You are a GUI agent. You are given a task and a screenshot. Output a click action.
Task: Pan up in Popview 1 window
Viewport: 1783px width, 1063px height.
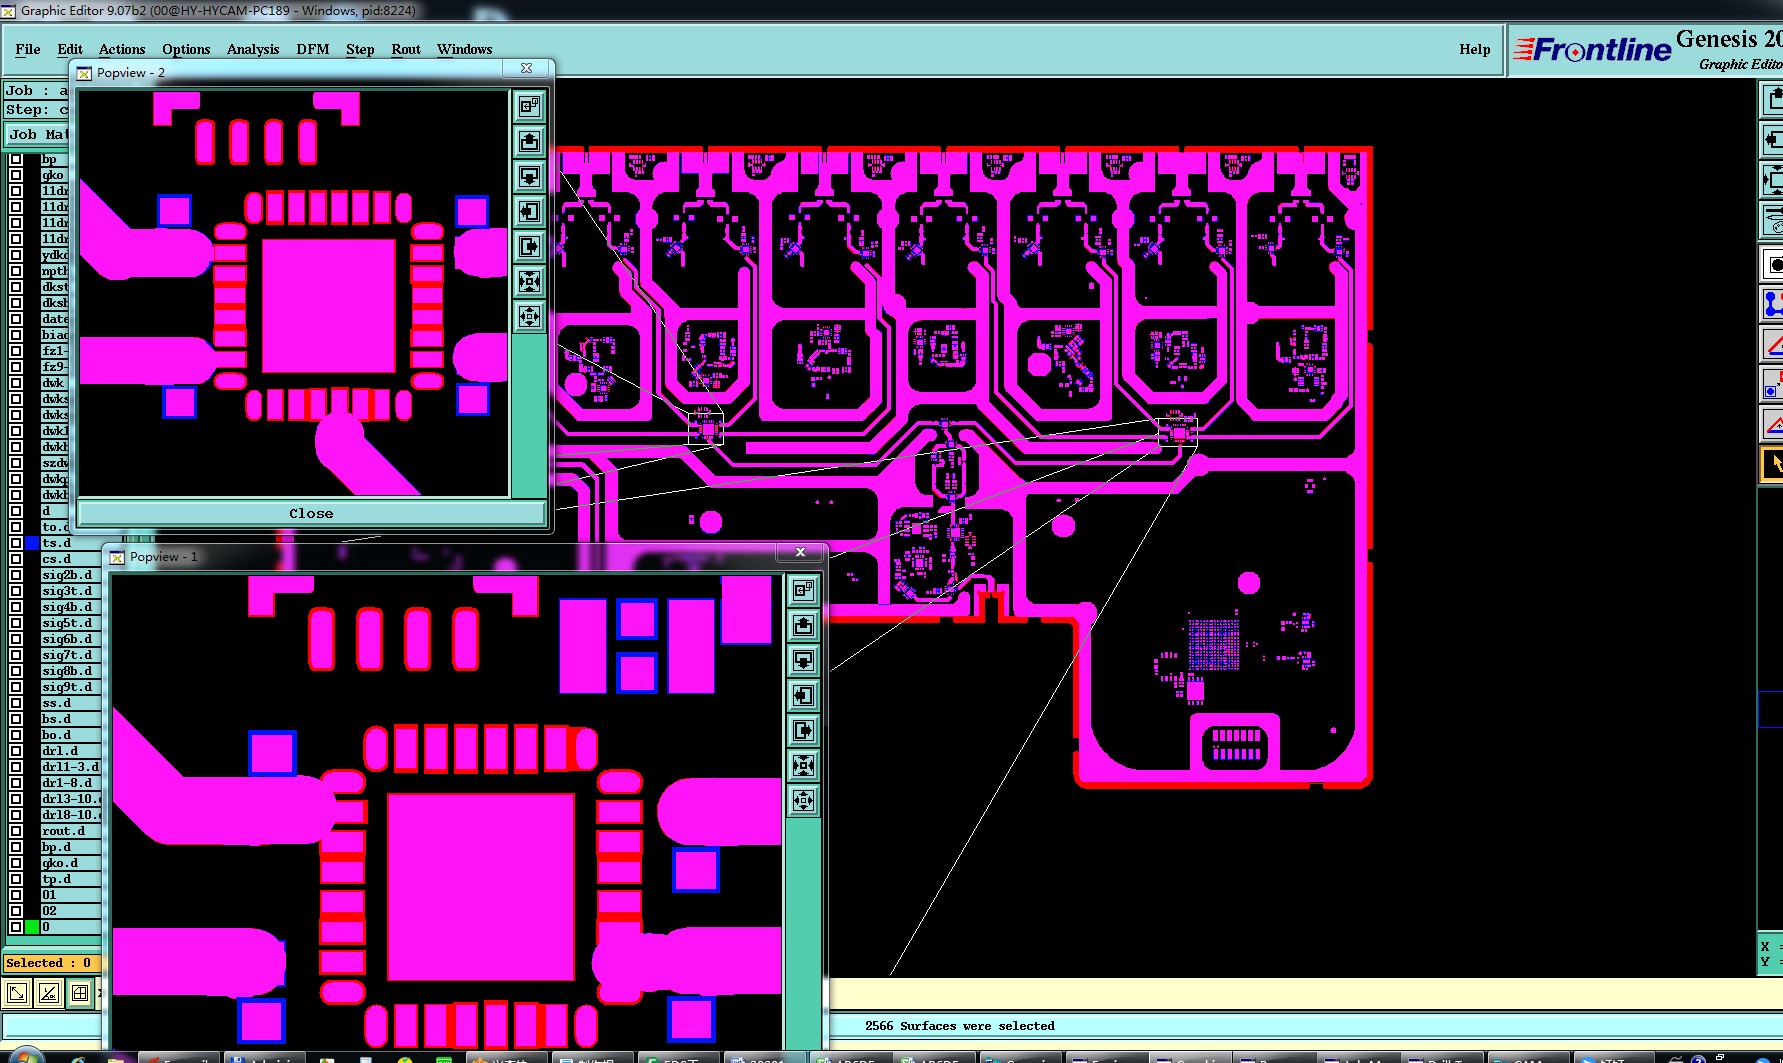tap(803, 625)
